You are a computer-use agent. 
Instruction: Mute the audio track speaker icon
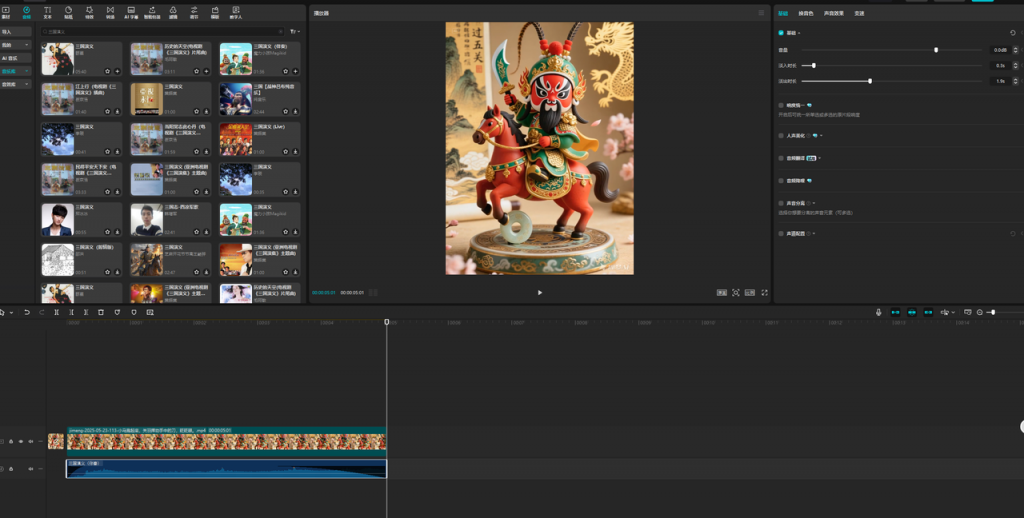pyautogui.click(x=30, y=468)
